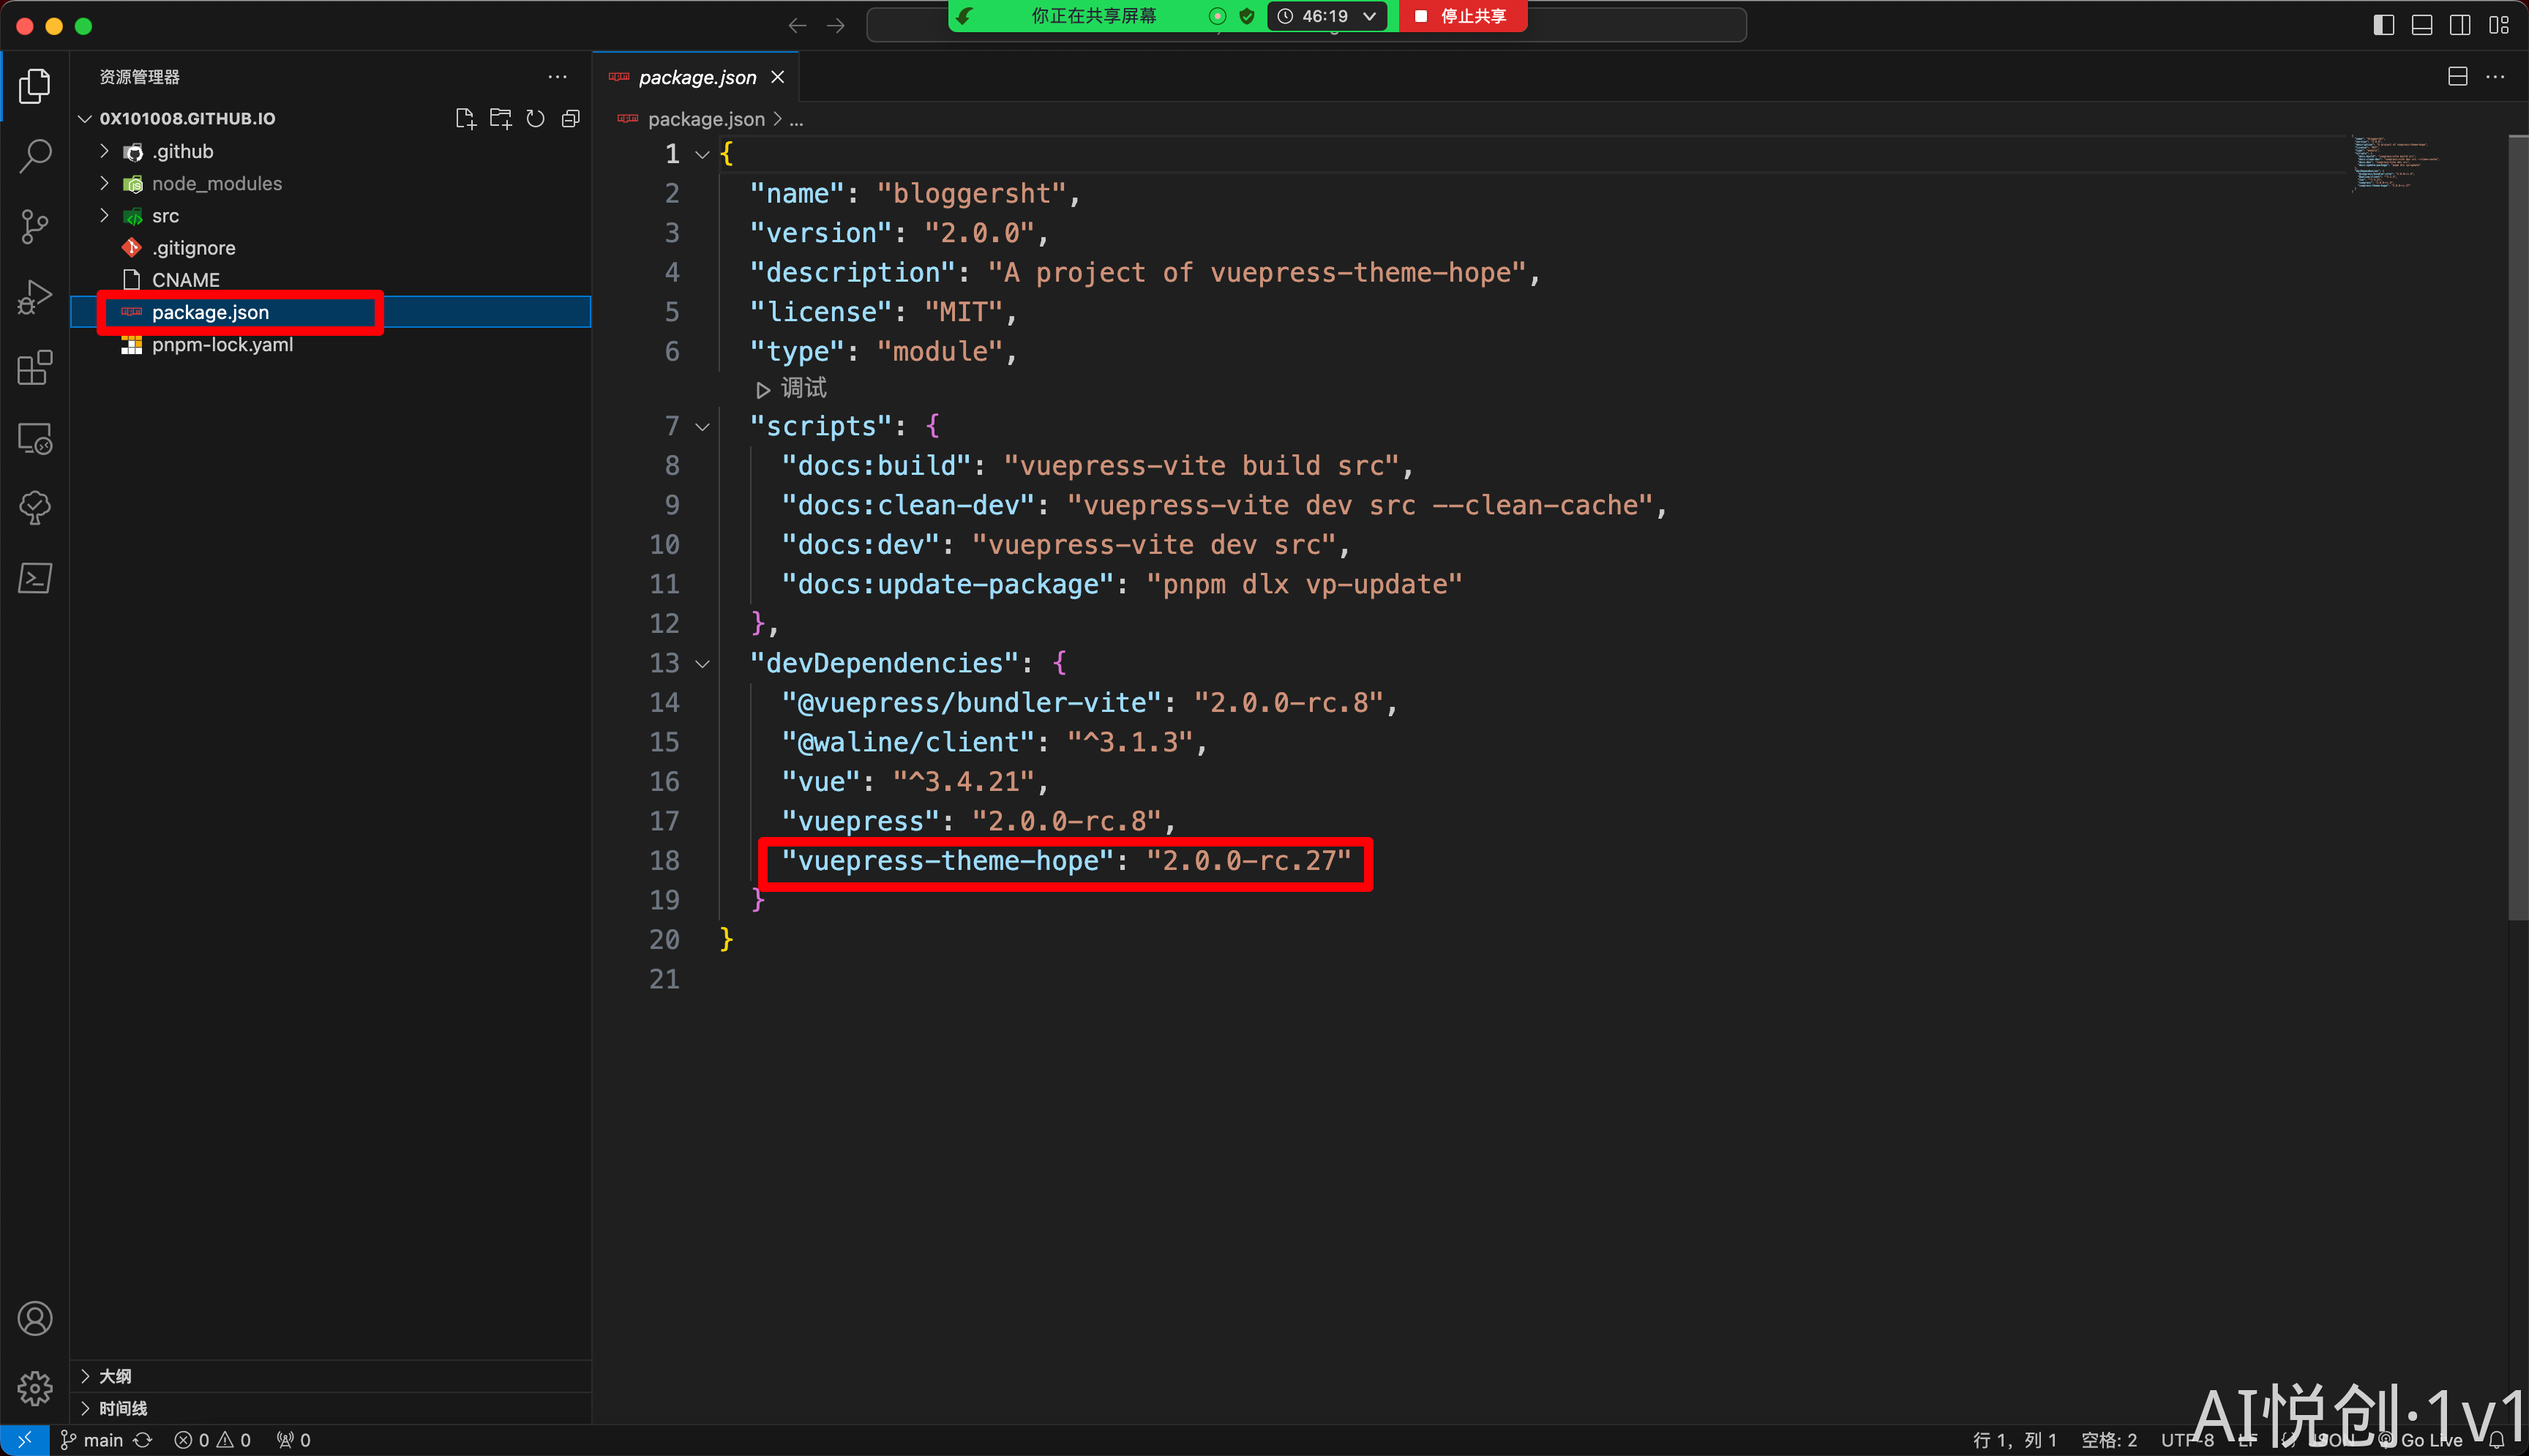Click the editor vertical scrollbar

point(2517,527)
